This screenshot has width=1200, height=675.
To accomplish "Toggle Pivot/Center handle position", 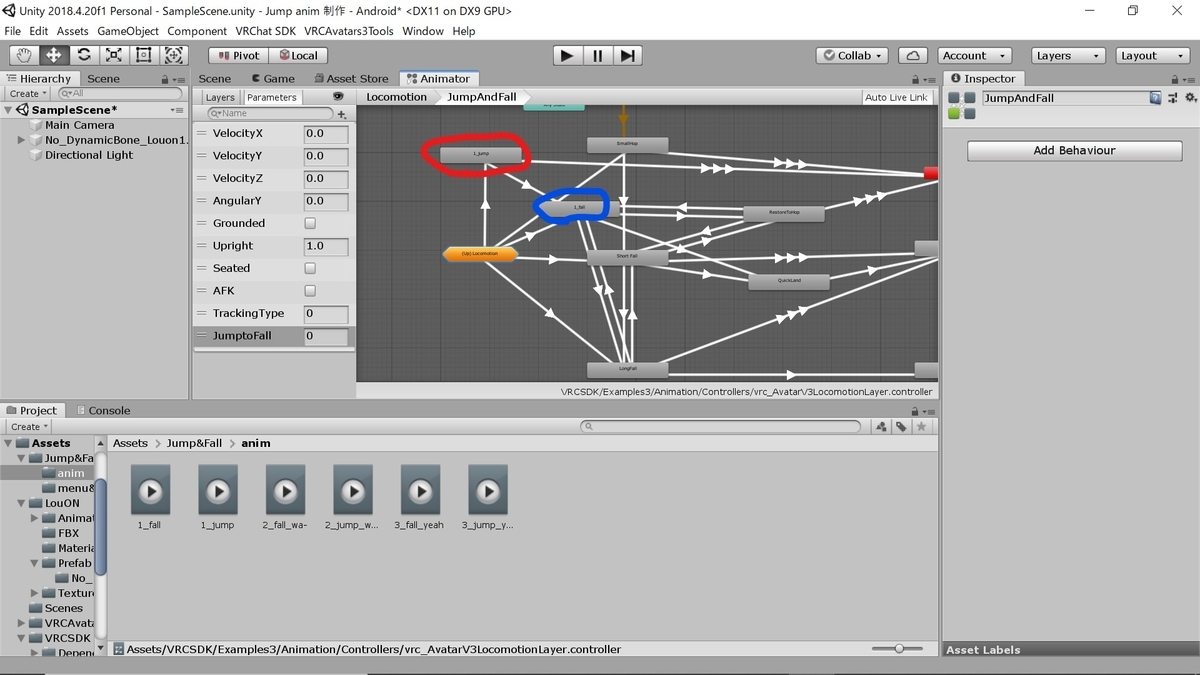I will click(x=238, y=56).
